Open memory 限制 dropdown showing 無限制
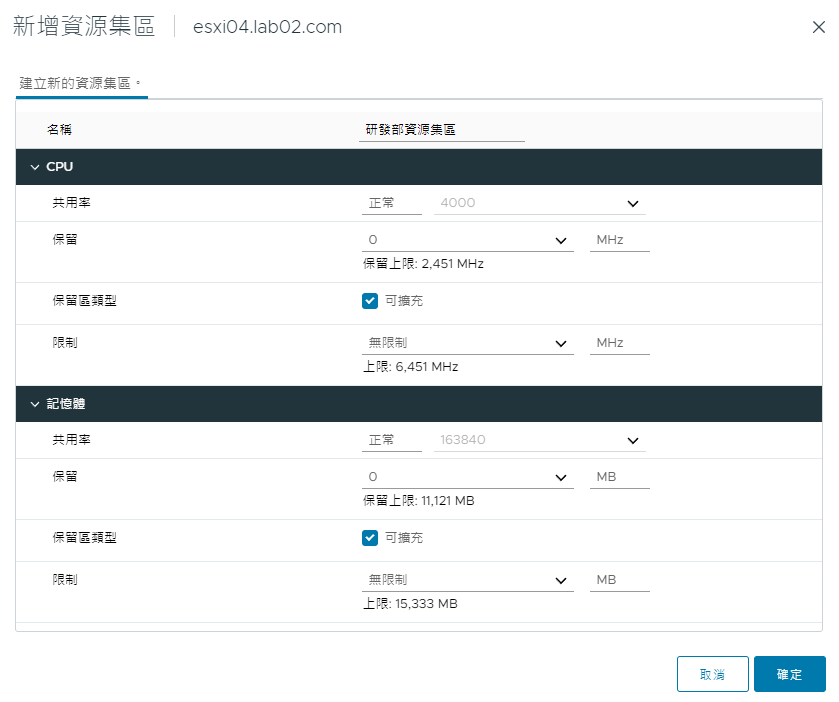839x702 pixels. (468, 580)
